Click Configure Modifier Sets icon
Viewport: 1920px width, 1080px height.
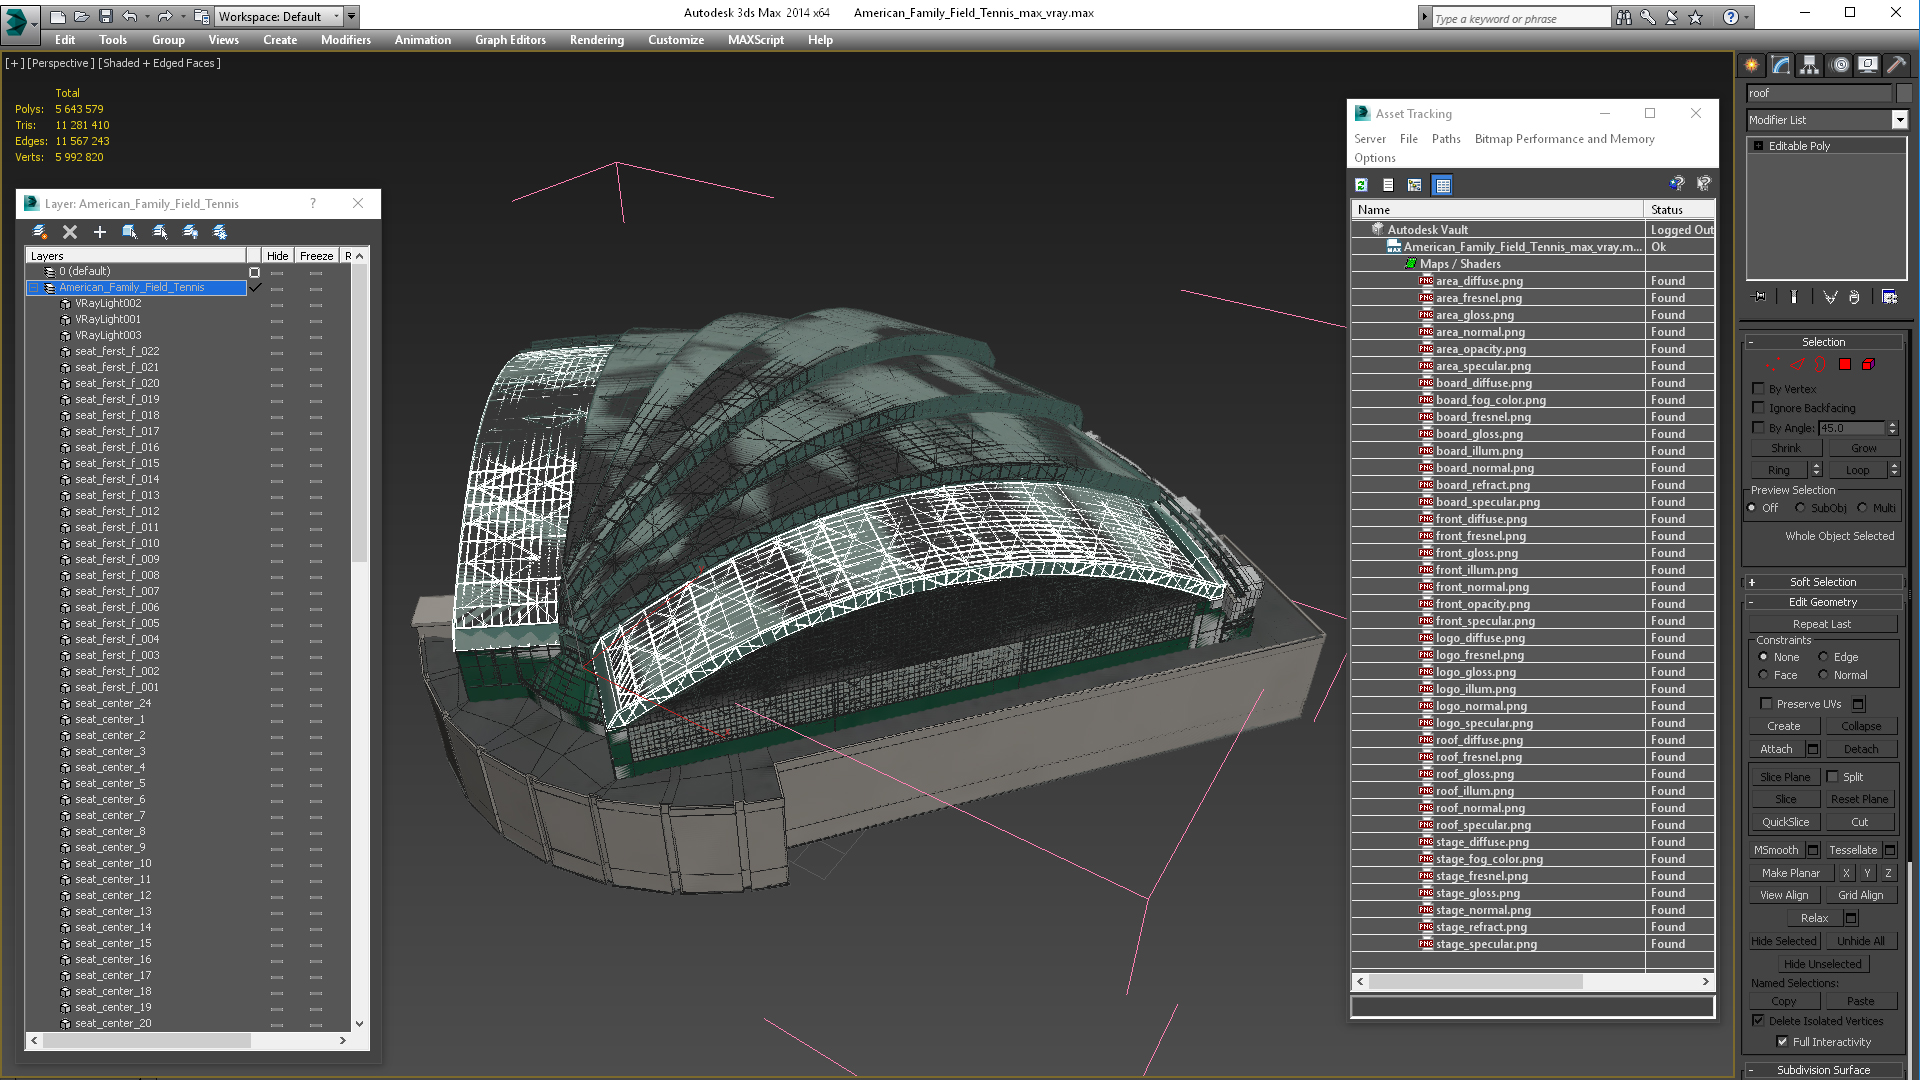tap(1889, 297)
